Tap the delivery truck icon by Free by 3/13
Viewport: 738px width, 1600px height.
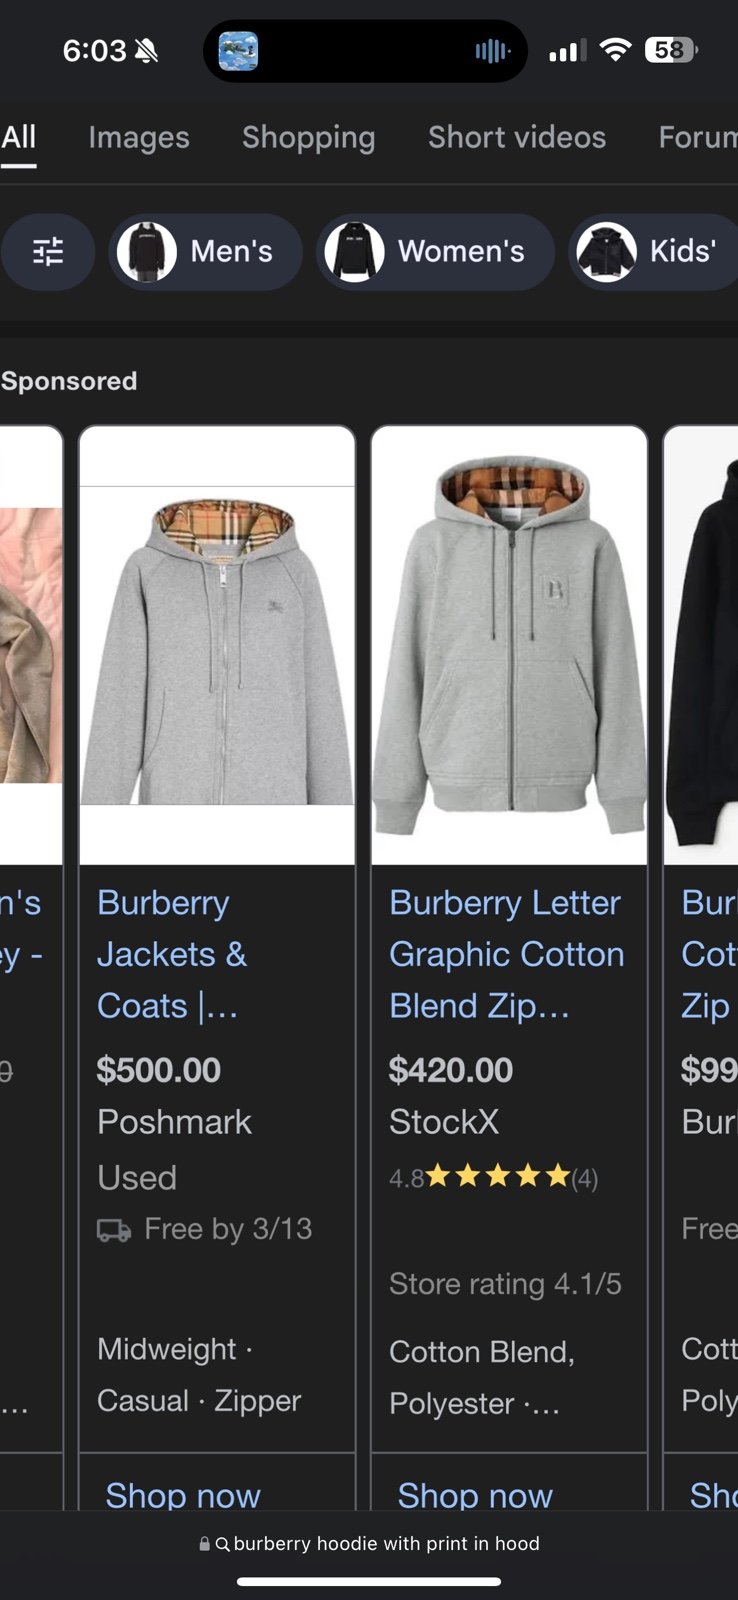coord(114,1230)
